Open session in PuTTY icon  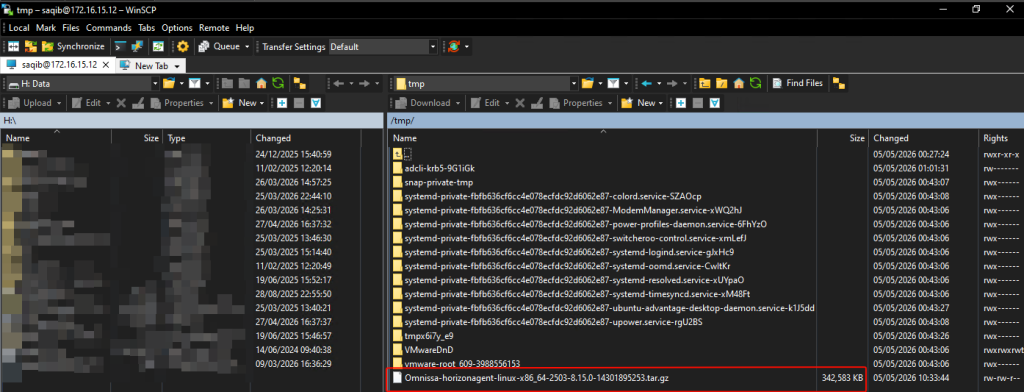[136, 46]
